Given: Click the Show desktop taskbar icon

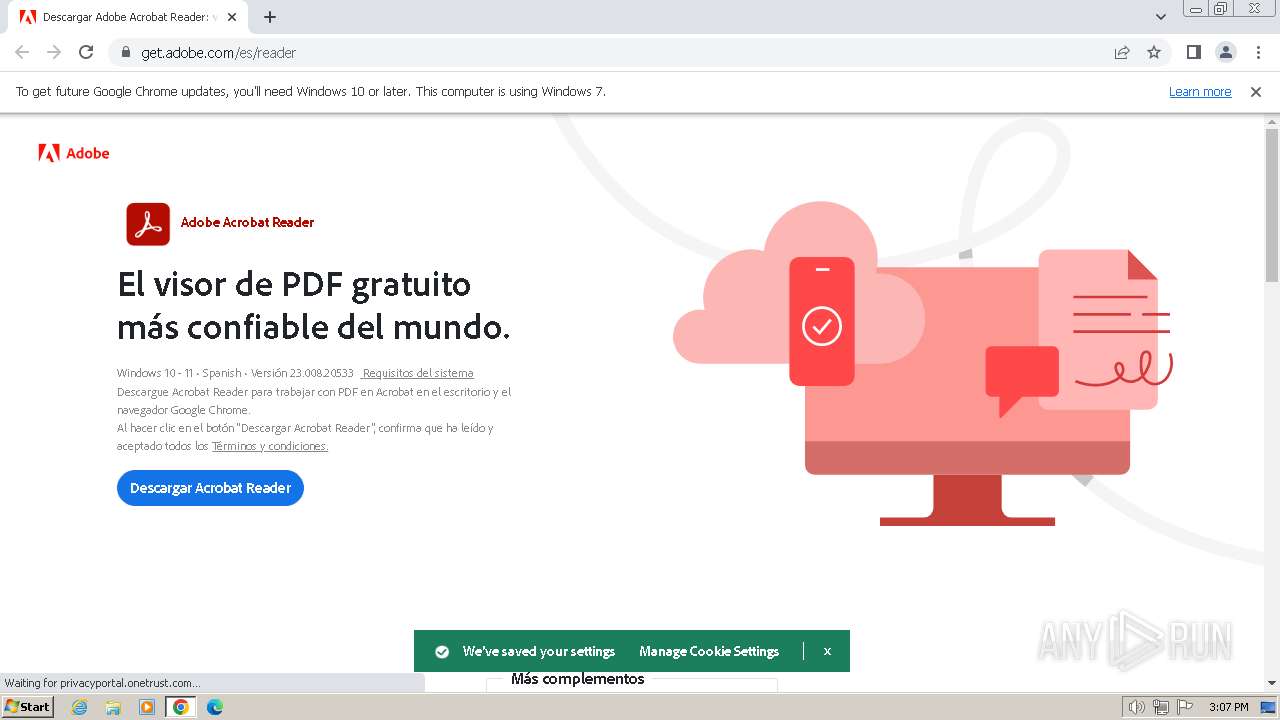Looking at the screenshot, I should point(1268,707).
